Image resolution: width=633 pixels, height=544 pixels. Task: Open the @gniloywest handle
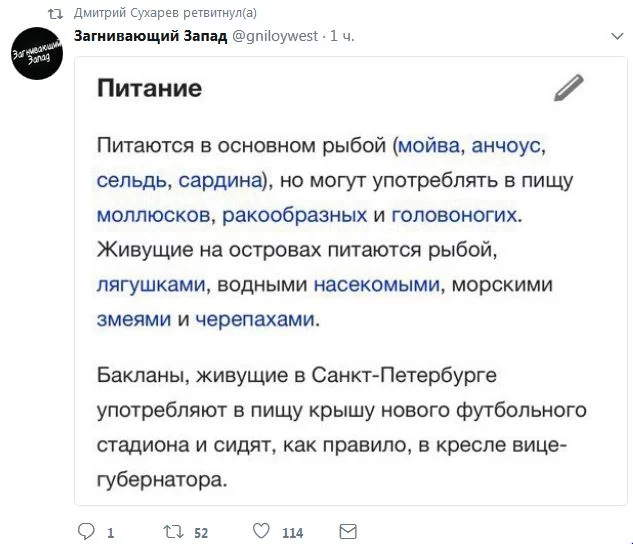click(276, 36)
